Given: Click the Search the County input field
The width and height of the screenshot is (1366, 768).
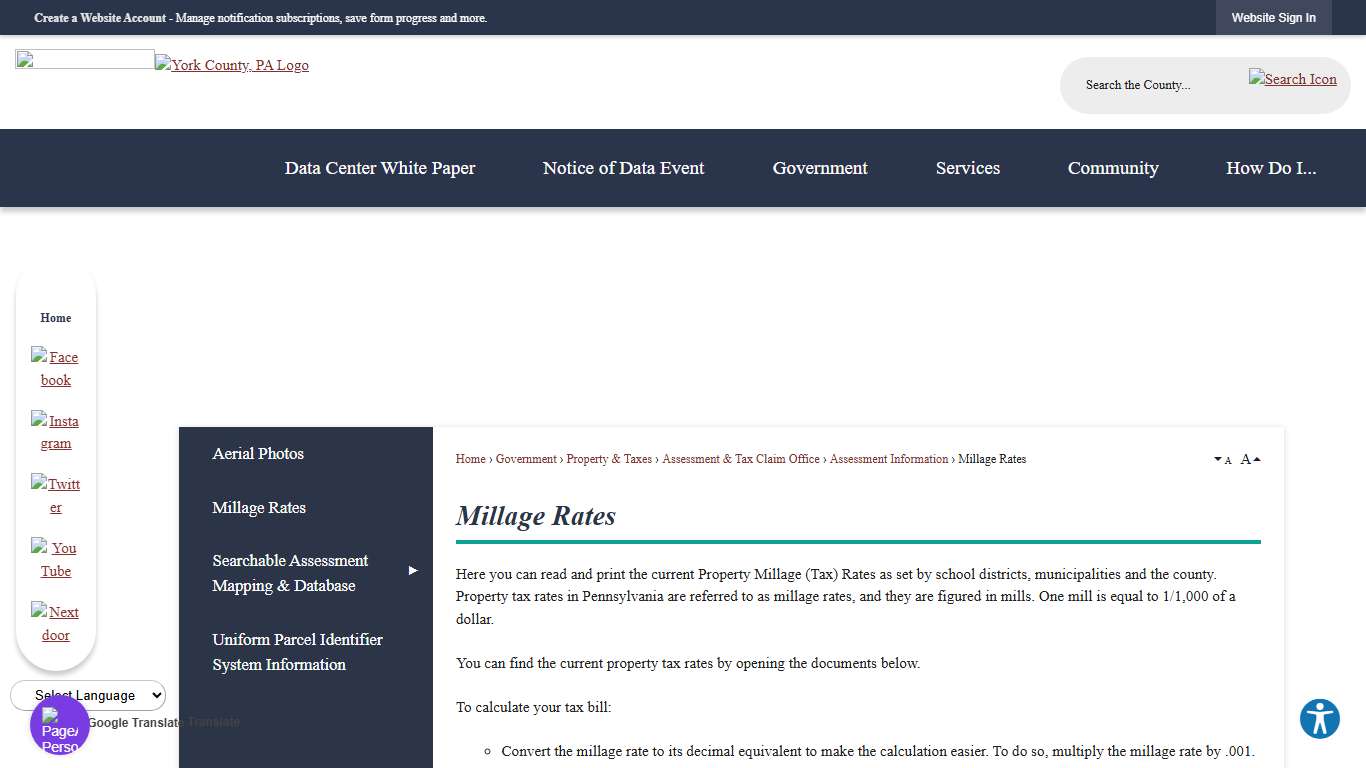Looking at the screenshot, I should (1150, 85).
